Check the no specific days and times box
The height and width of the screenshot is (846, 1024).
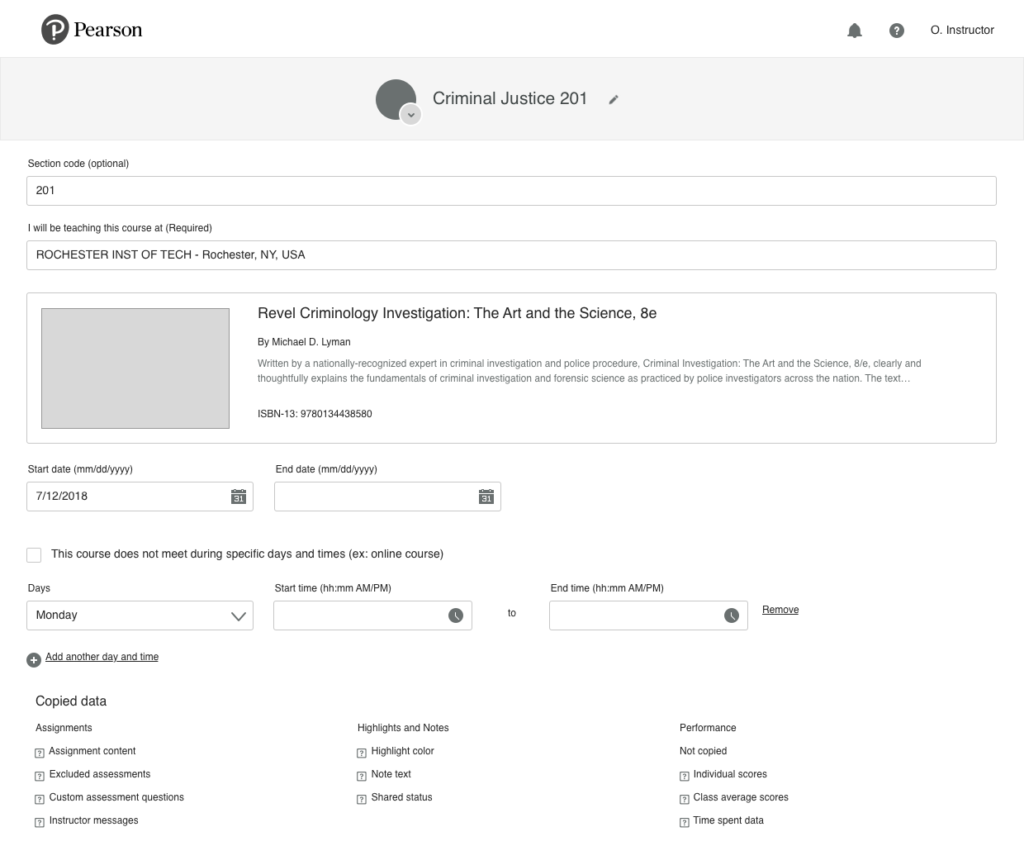(x=34, y=555)
